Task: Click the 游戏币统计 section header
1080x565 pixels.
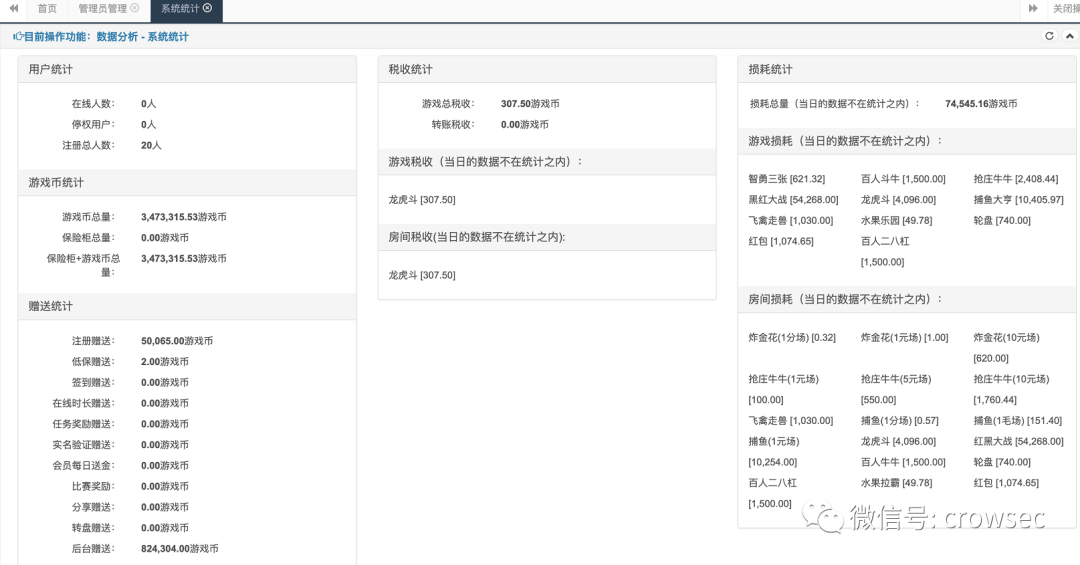Action: pyautogui.click(x=187, y=183)
